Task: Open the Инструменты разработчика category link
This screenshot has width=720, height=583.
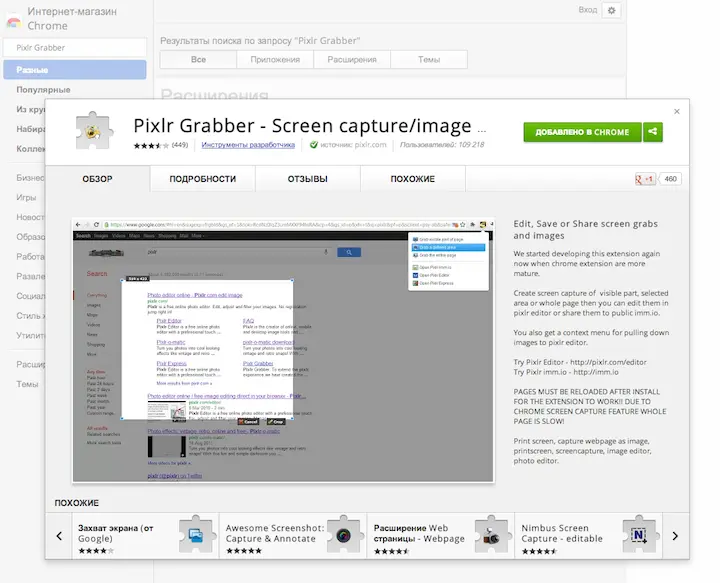Action: pos(248,145)
